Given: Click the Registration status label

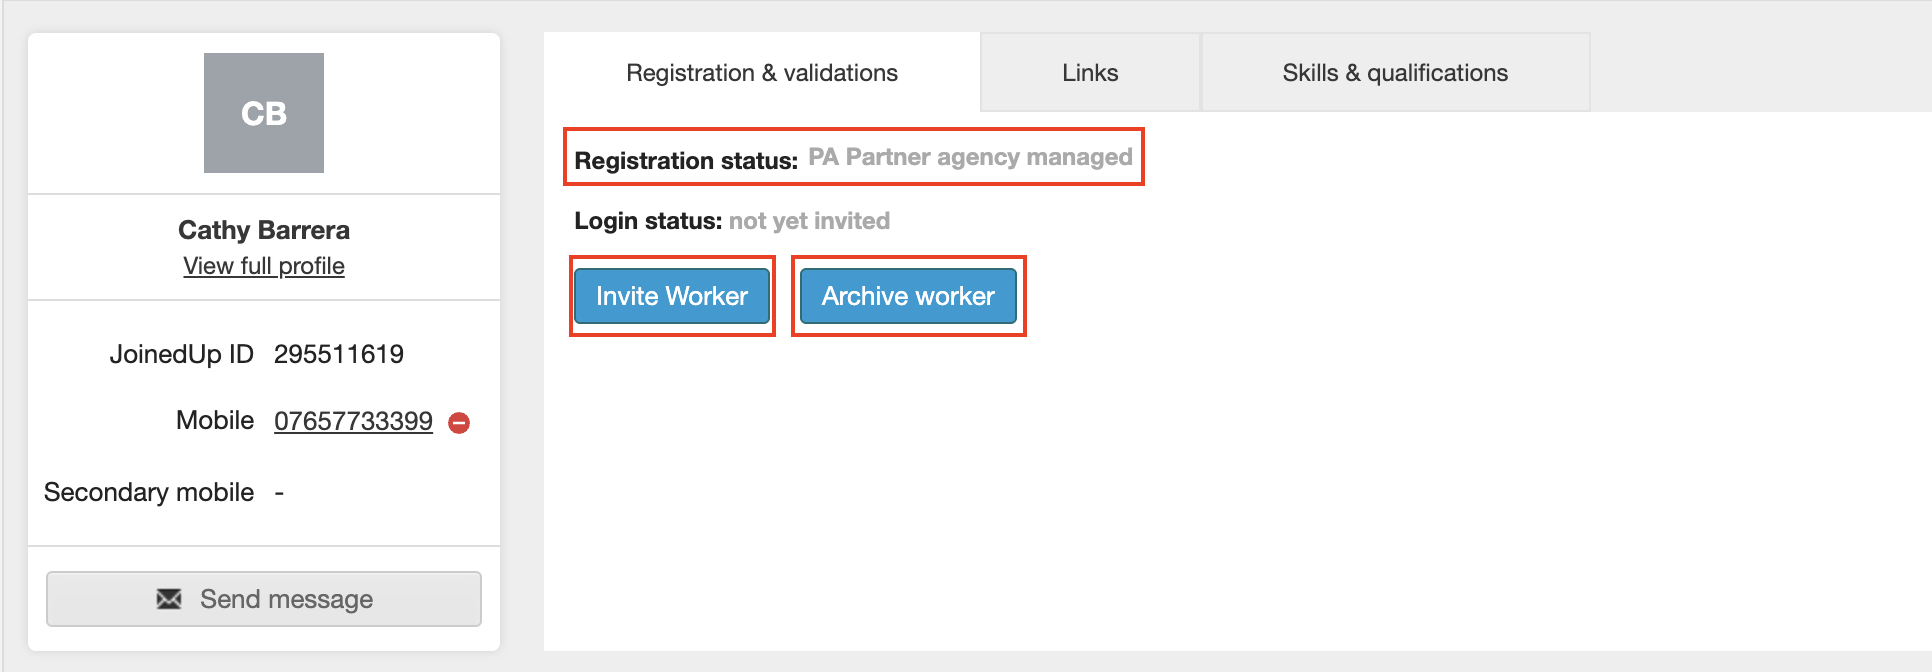Looking at the screenshot, I should click(686, 160).
